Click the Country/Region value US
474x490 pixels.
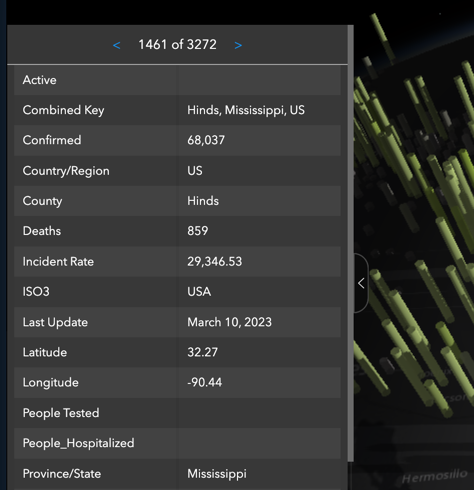coord(195,171)
